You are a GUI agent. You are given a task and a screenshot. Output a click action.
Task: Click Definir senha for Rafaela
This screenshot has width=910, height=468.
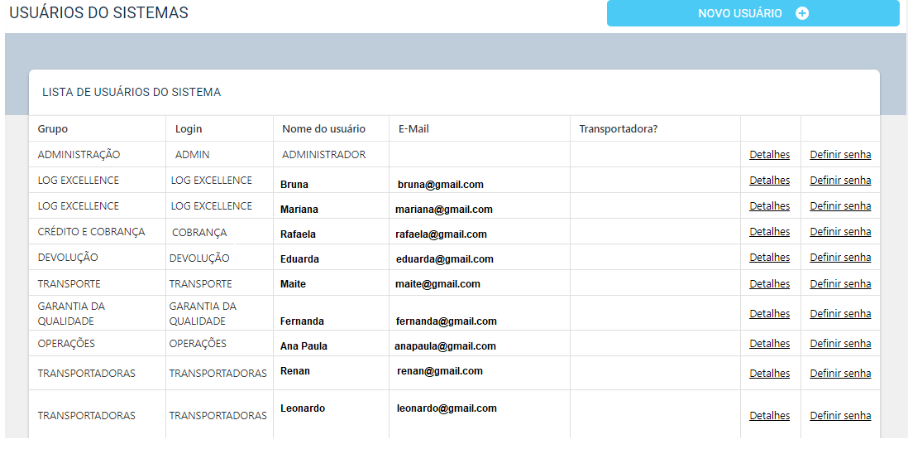(x=840, y=231)
